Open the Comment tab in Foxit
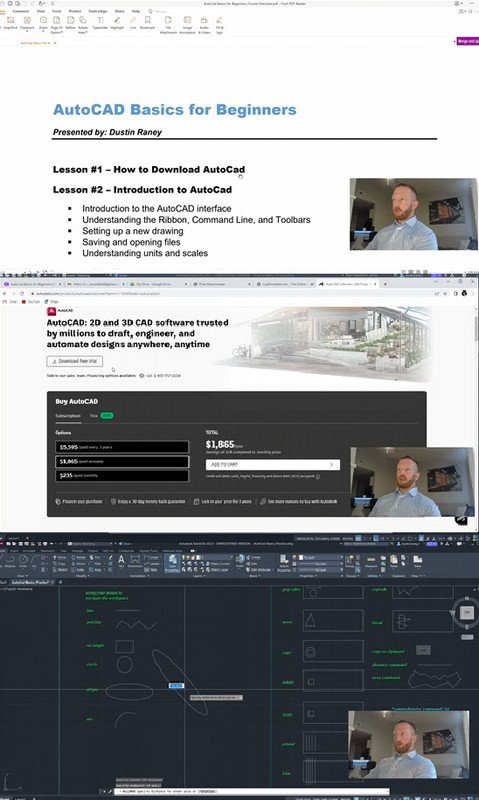Screen dimensions: 479x800 pyautogui.click(x=21, y=11)
